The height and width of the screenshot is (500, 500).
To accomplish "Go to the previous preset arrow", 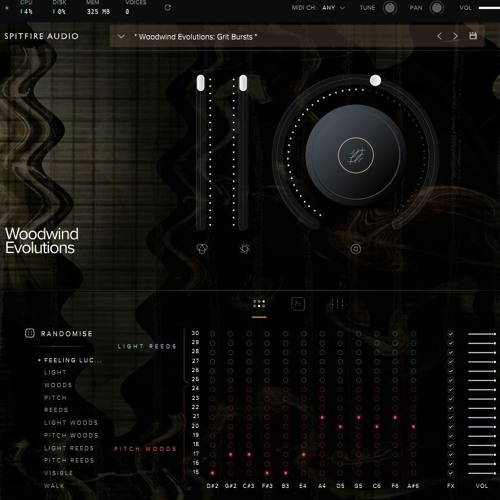I will (x=439, y=36).
